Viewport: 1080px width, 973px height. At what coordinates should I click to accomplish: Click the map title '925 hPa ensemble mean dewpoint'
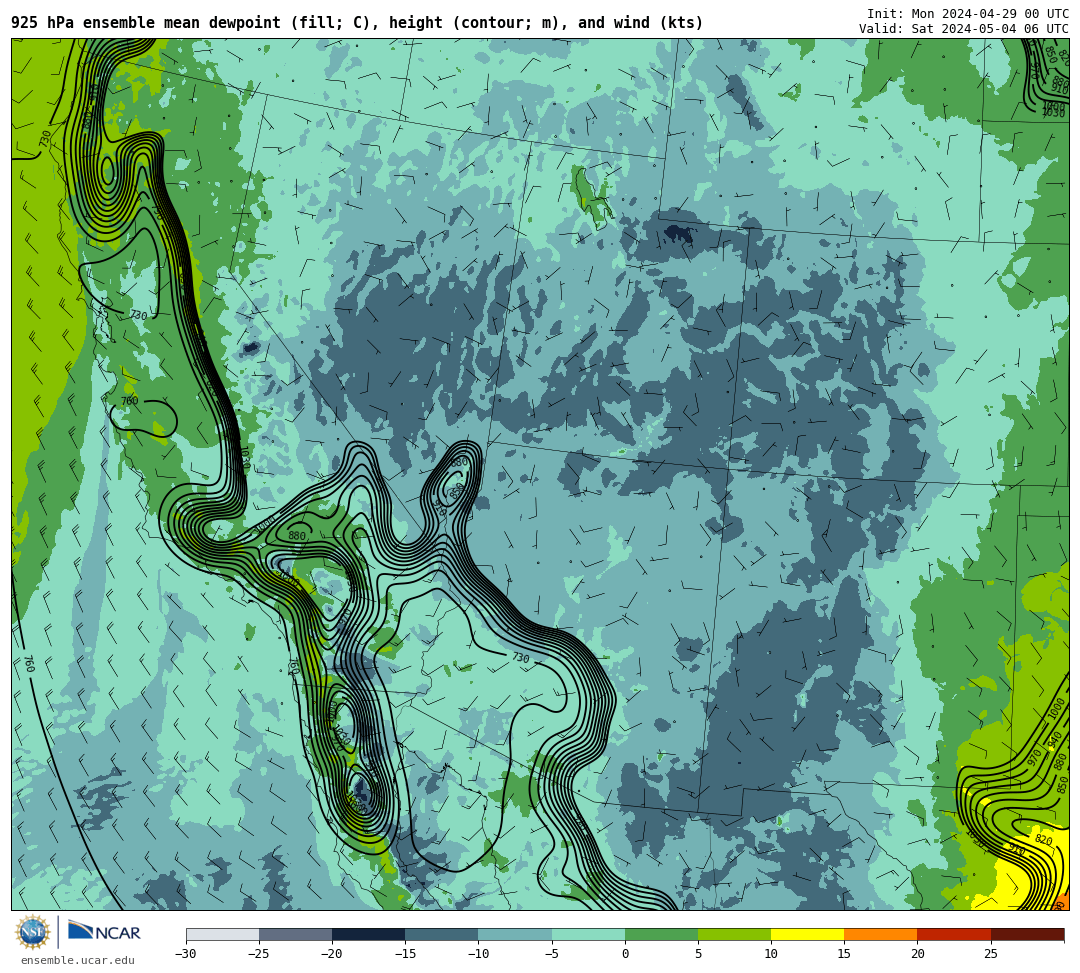click(146, 23)
